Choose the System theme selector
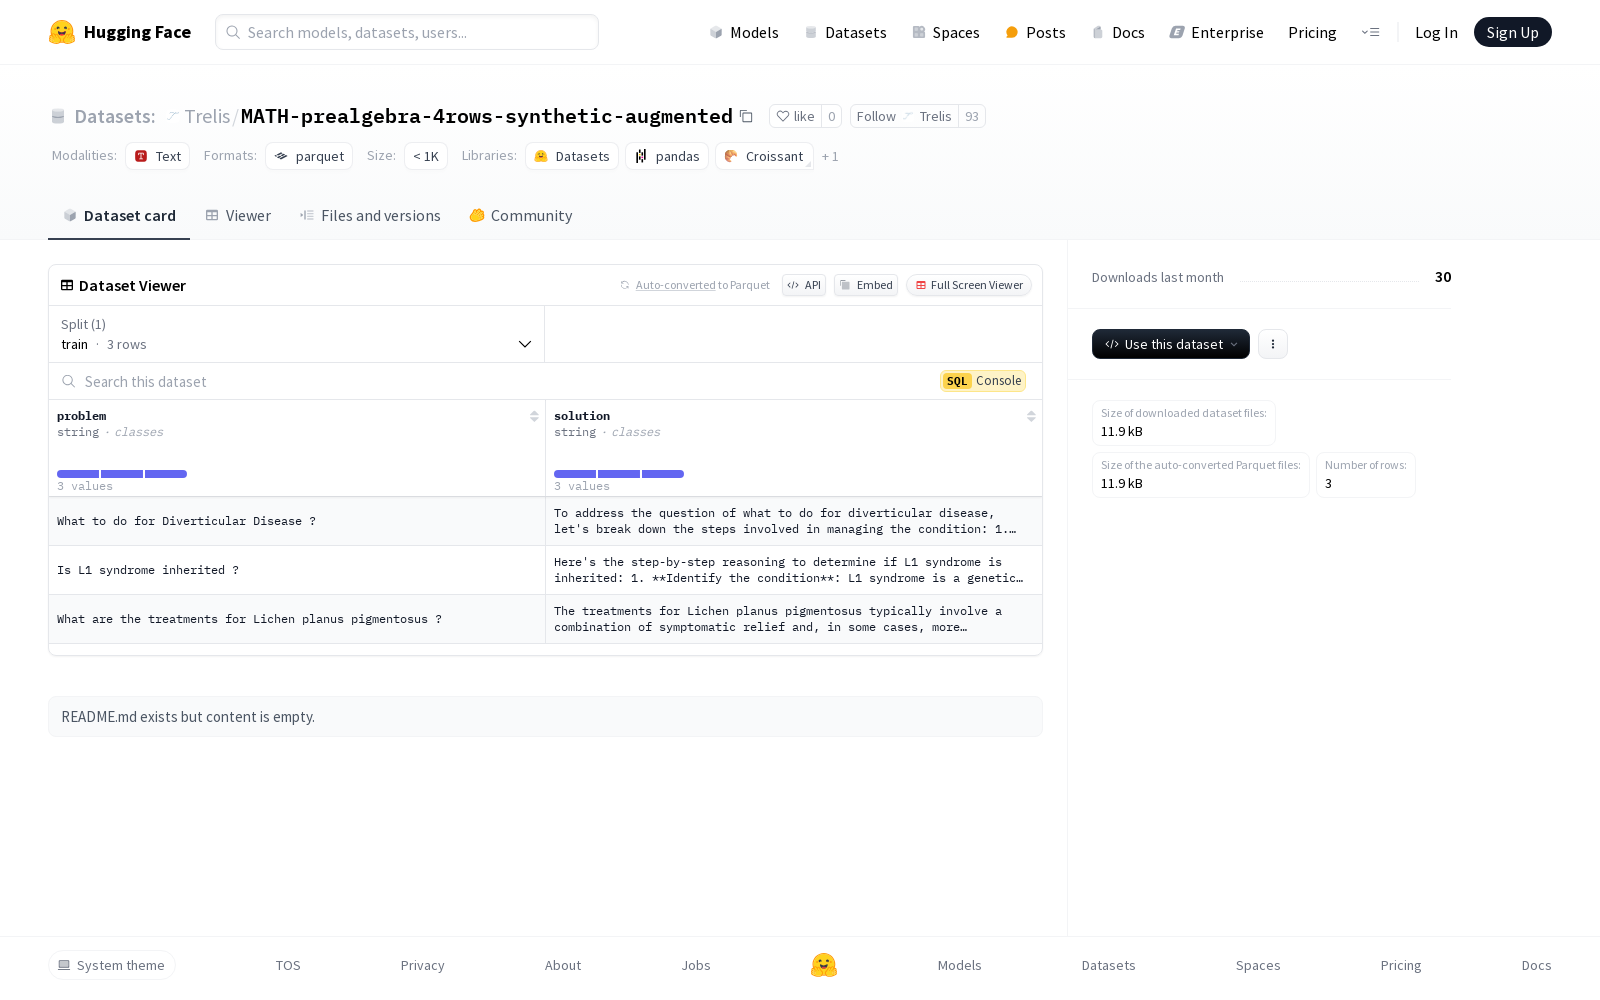Viewport: 1600px width, 1000px height. tap(112, 965)
